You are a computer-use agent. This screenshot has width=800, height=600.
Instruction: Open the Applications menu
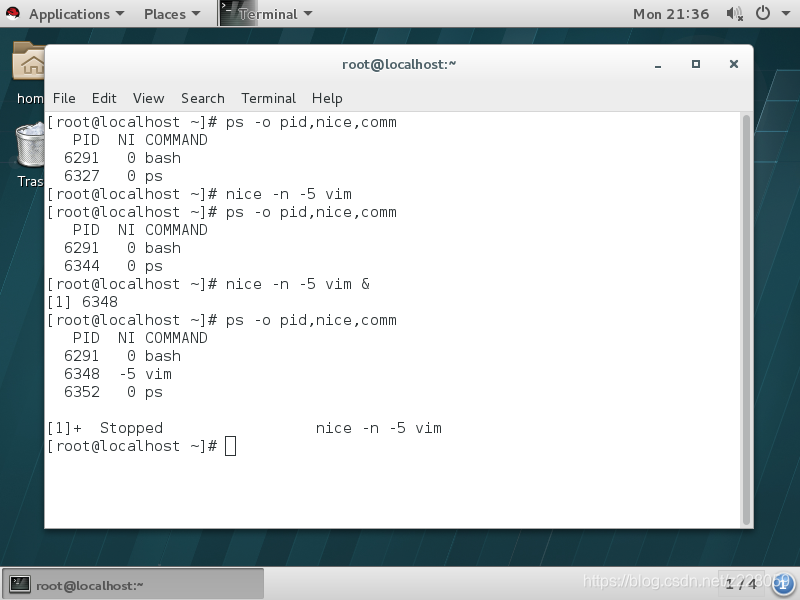coord(76,14)
